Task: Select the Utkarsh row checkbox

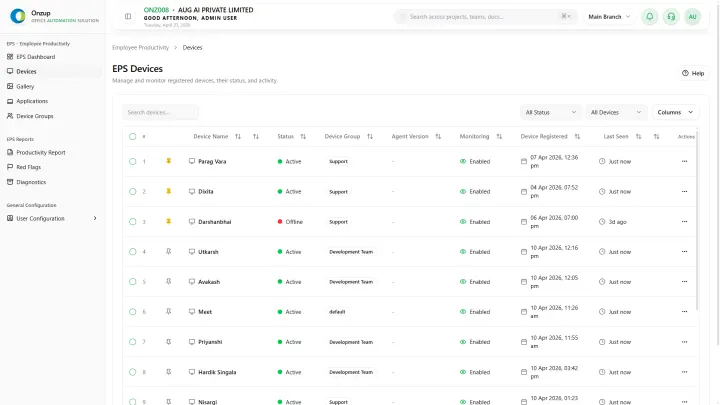Action: (x=133, y=252)
